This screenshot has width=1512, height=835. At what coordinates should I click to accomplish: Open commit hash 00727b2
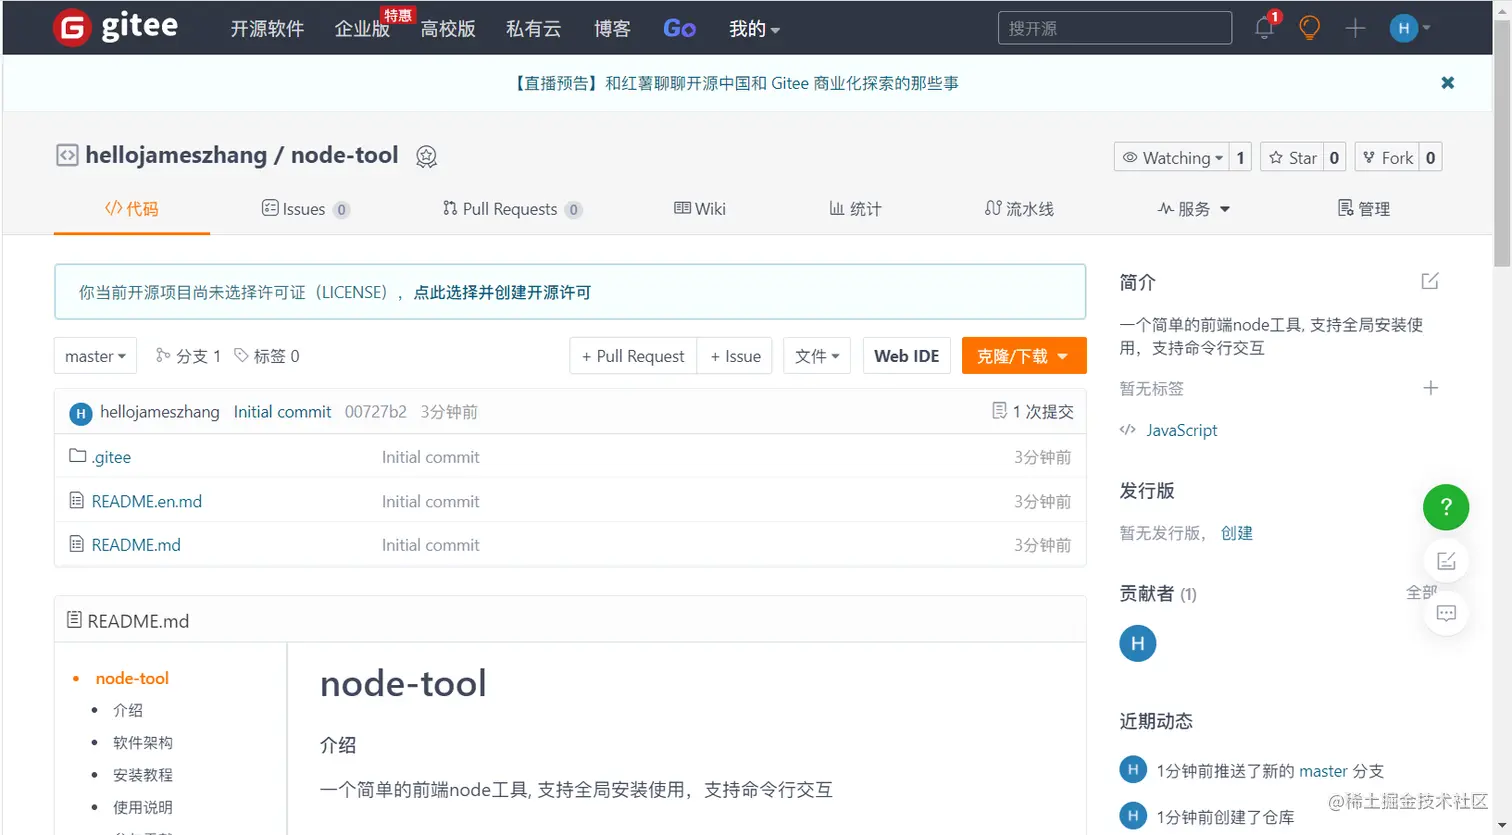pyautogui.click(x=376, y=412)
